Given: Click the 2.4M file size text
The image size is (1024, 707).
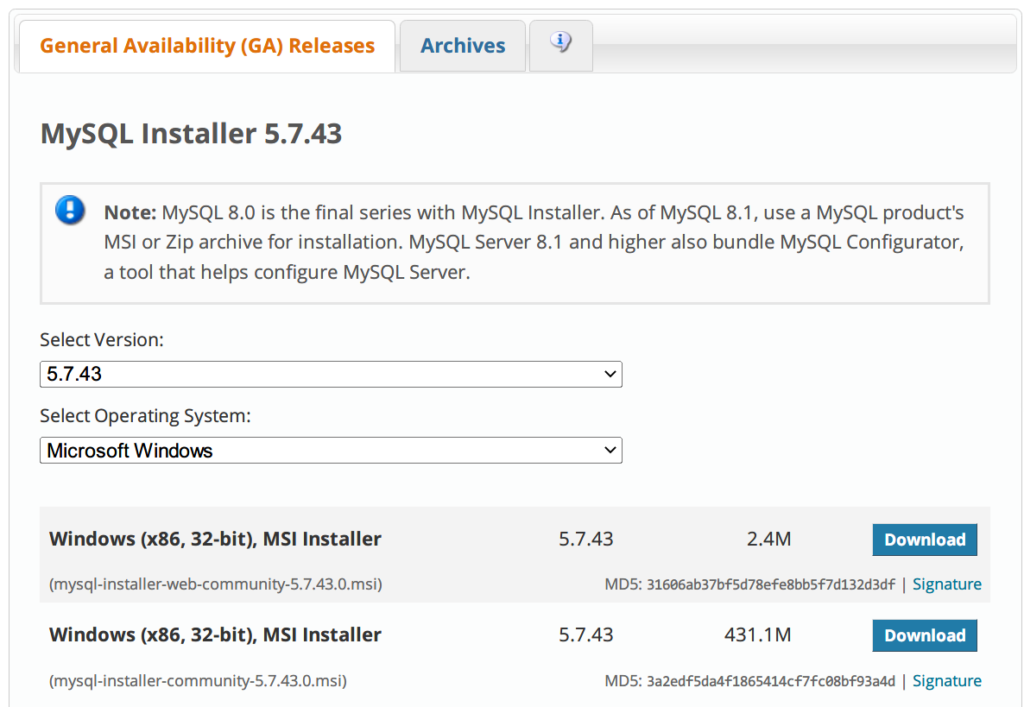Looking at the screenshot, I should click(769, 539).
